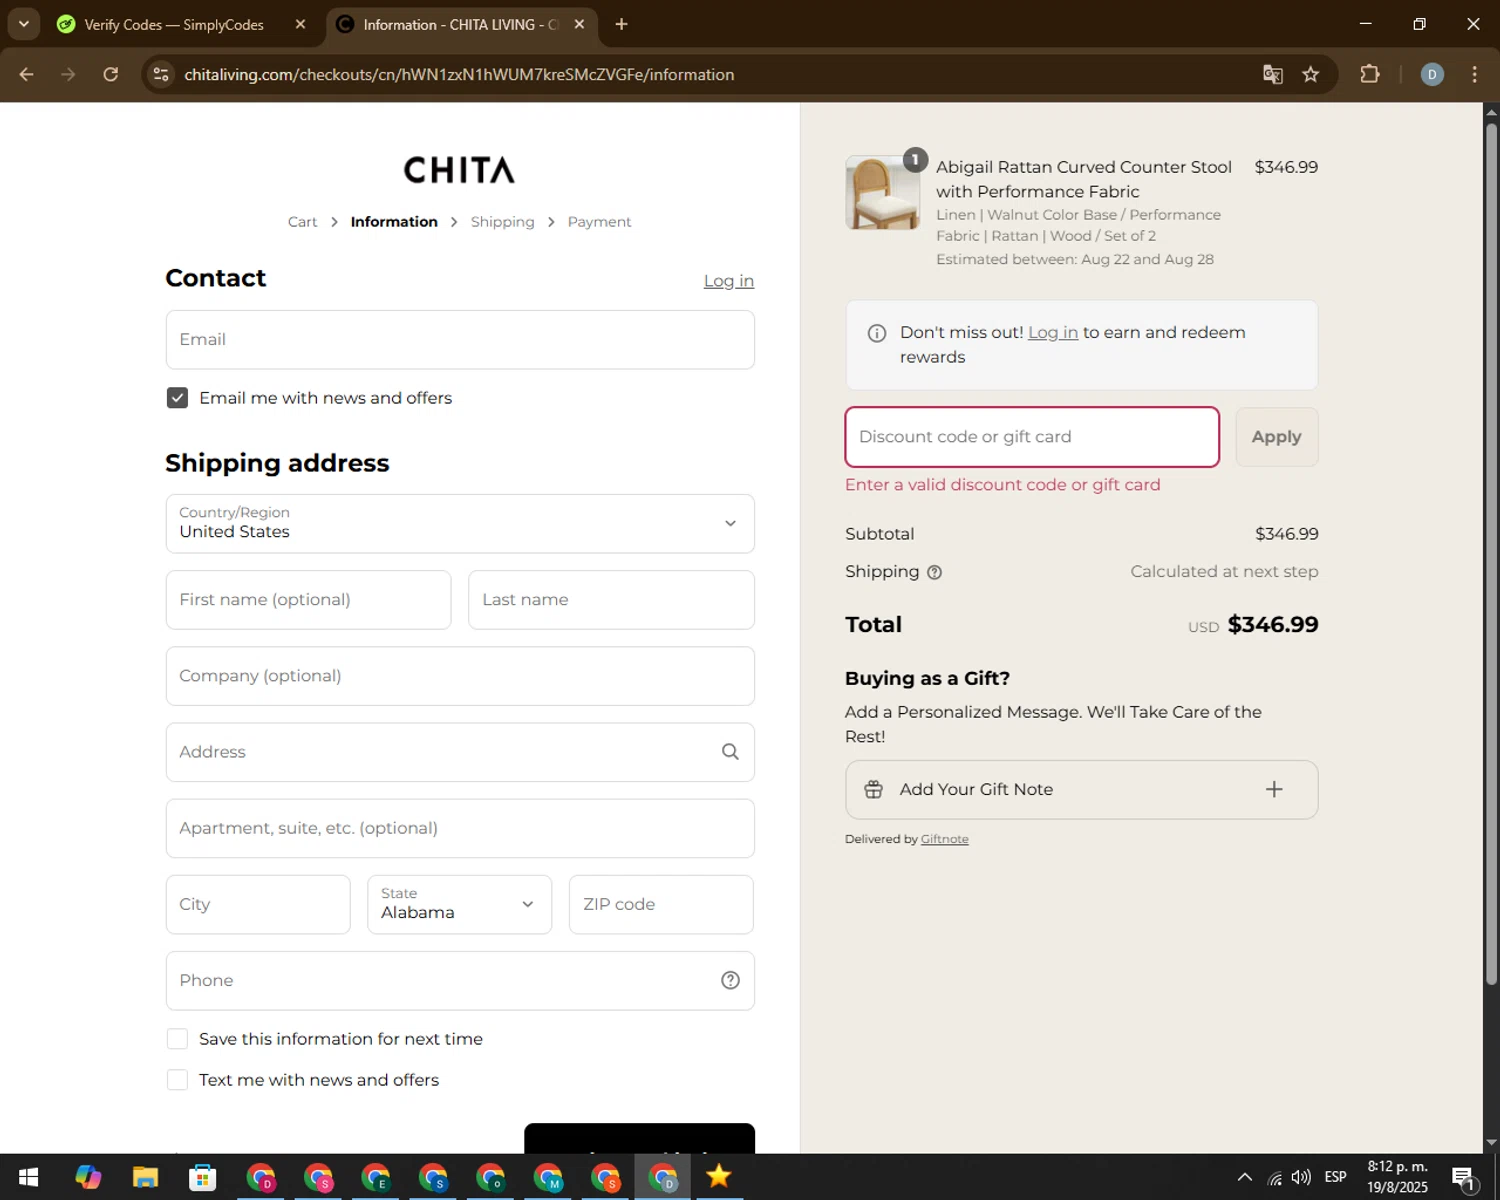Focus the Apartment, suite, etc. field
The image size is (1500, 1200).
coord(460,828)
